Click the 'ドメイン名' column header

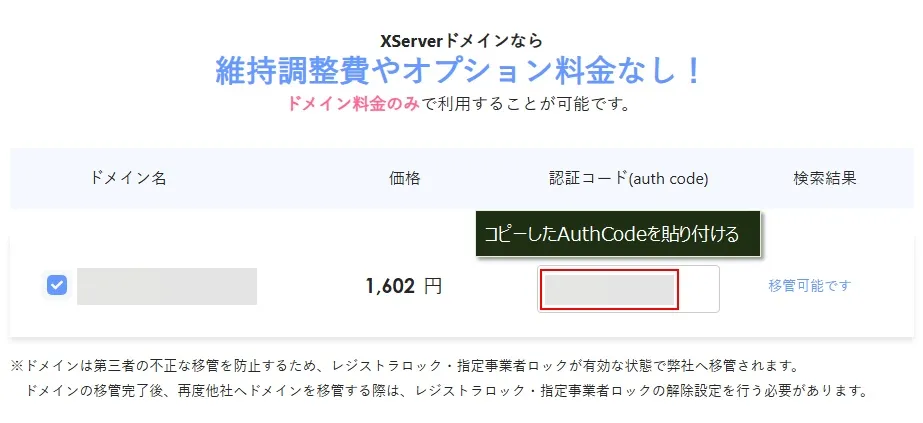point(128,179)
